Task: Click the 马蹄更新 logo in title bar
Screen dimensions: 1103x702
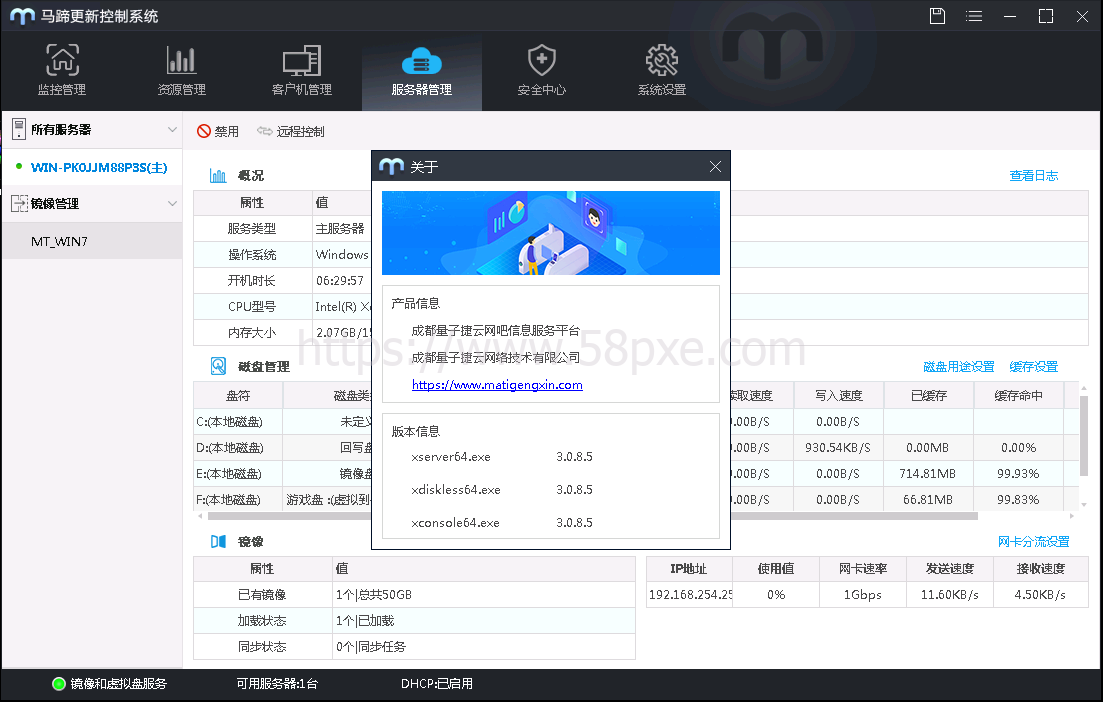Action: coord(23,16)
